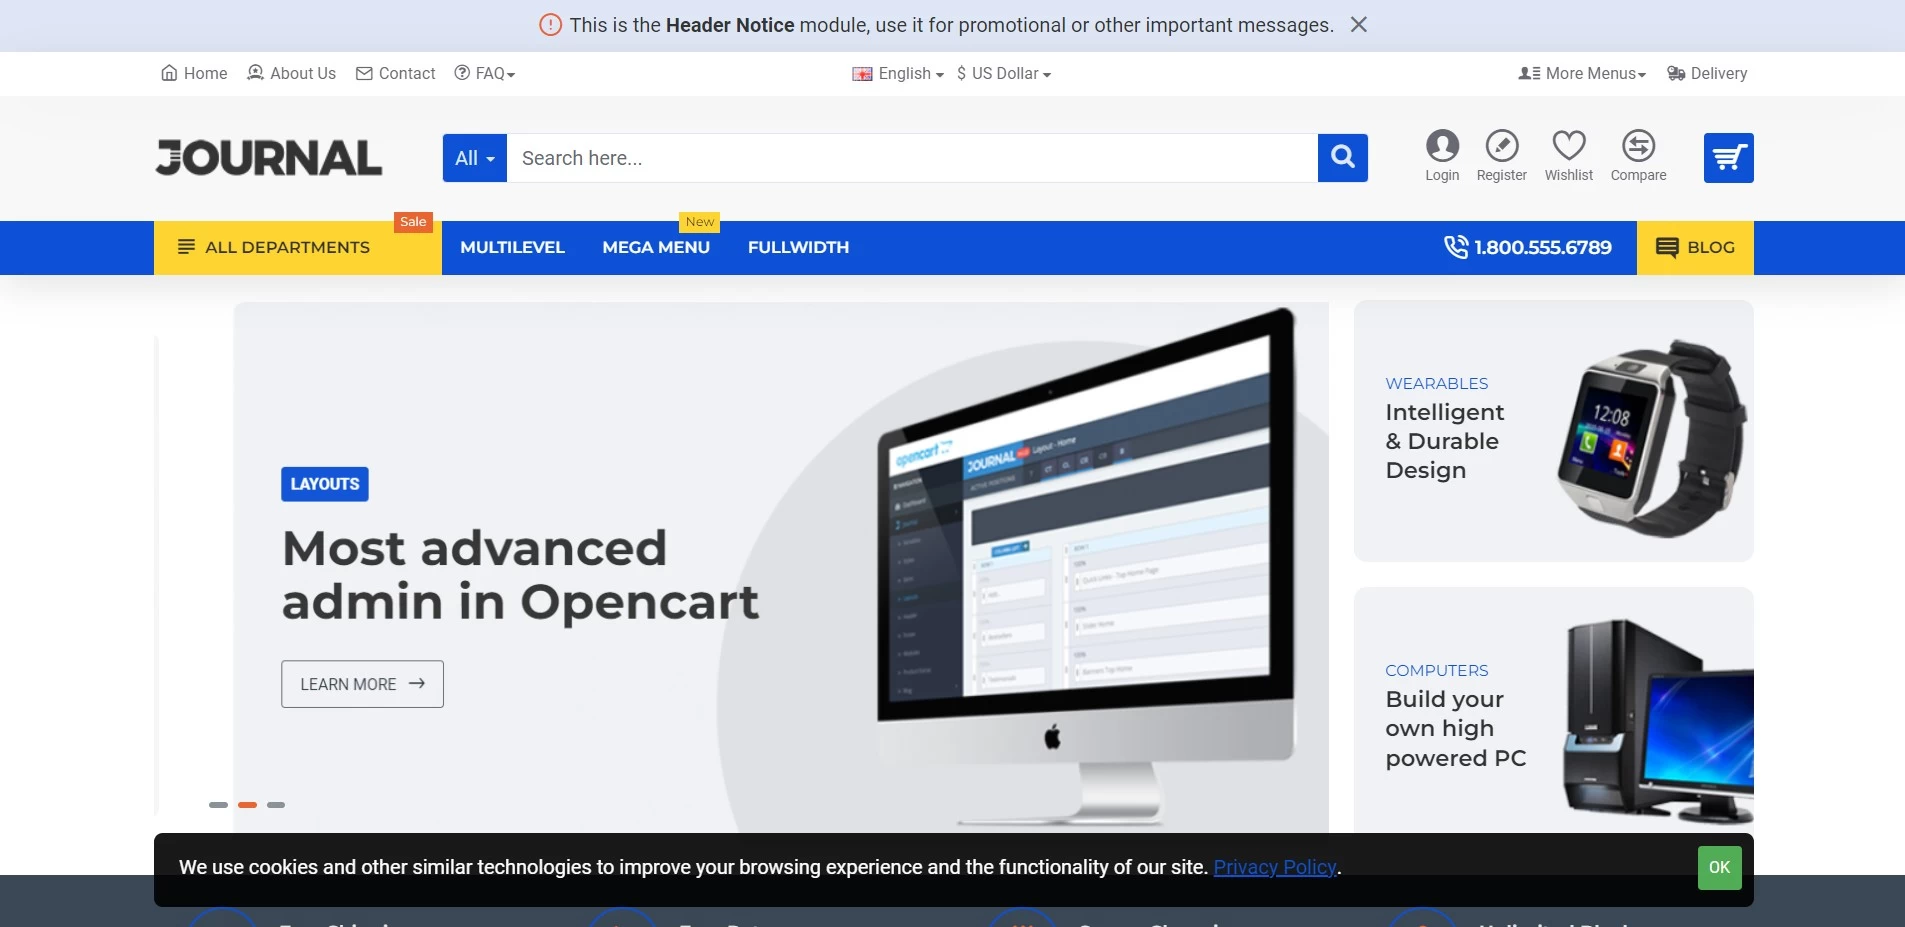Click the Layouts badge on the slider
Screen dimensions: 1905x927
[325, 484]
